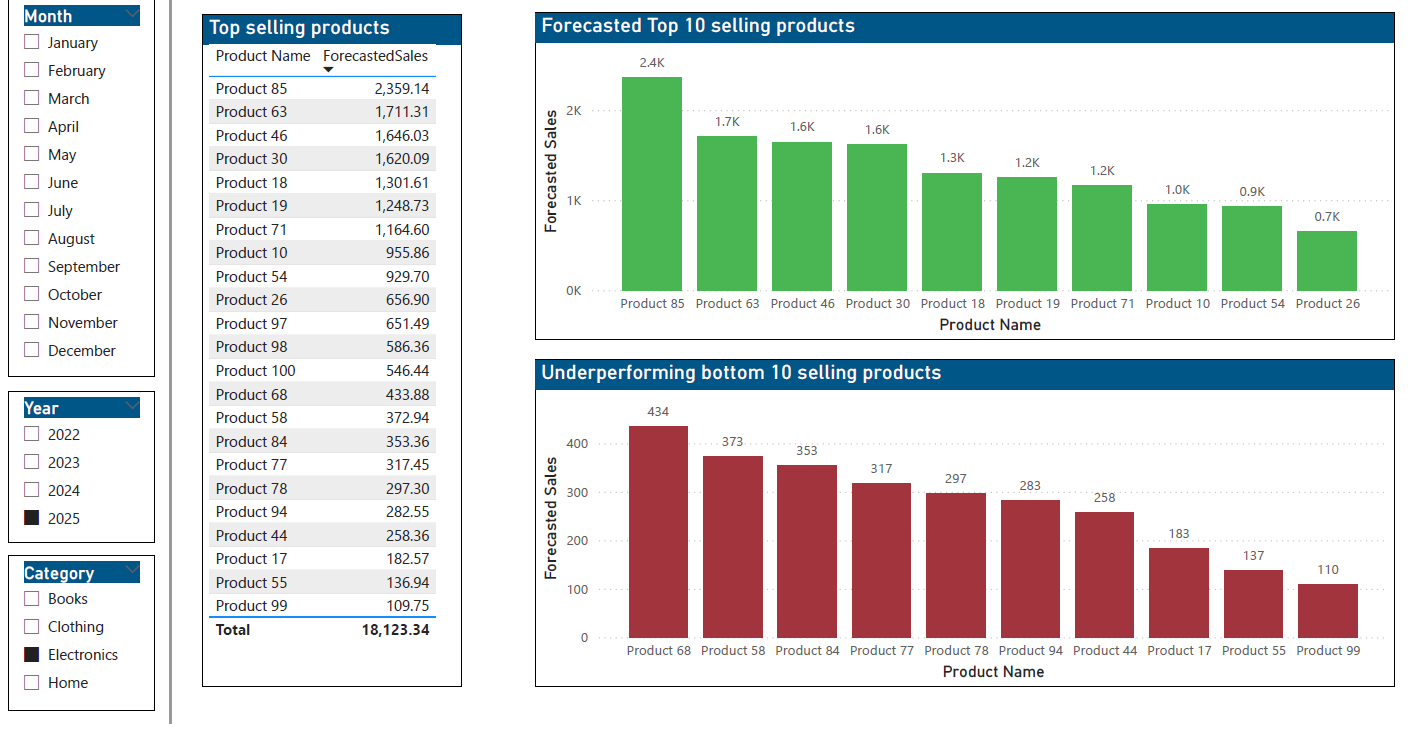
Task: Click the Product 99 red bar
Action: tap(1328, 611)
